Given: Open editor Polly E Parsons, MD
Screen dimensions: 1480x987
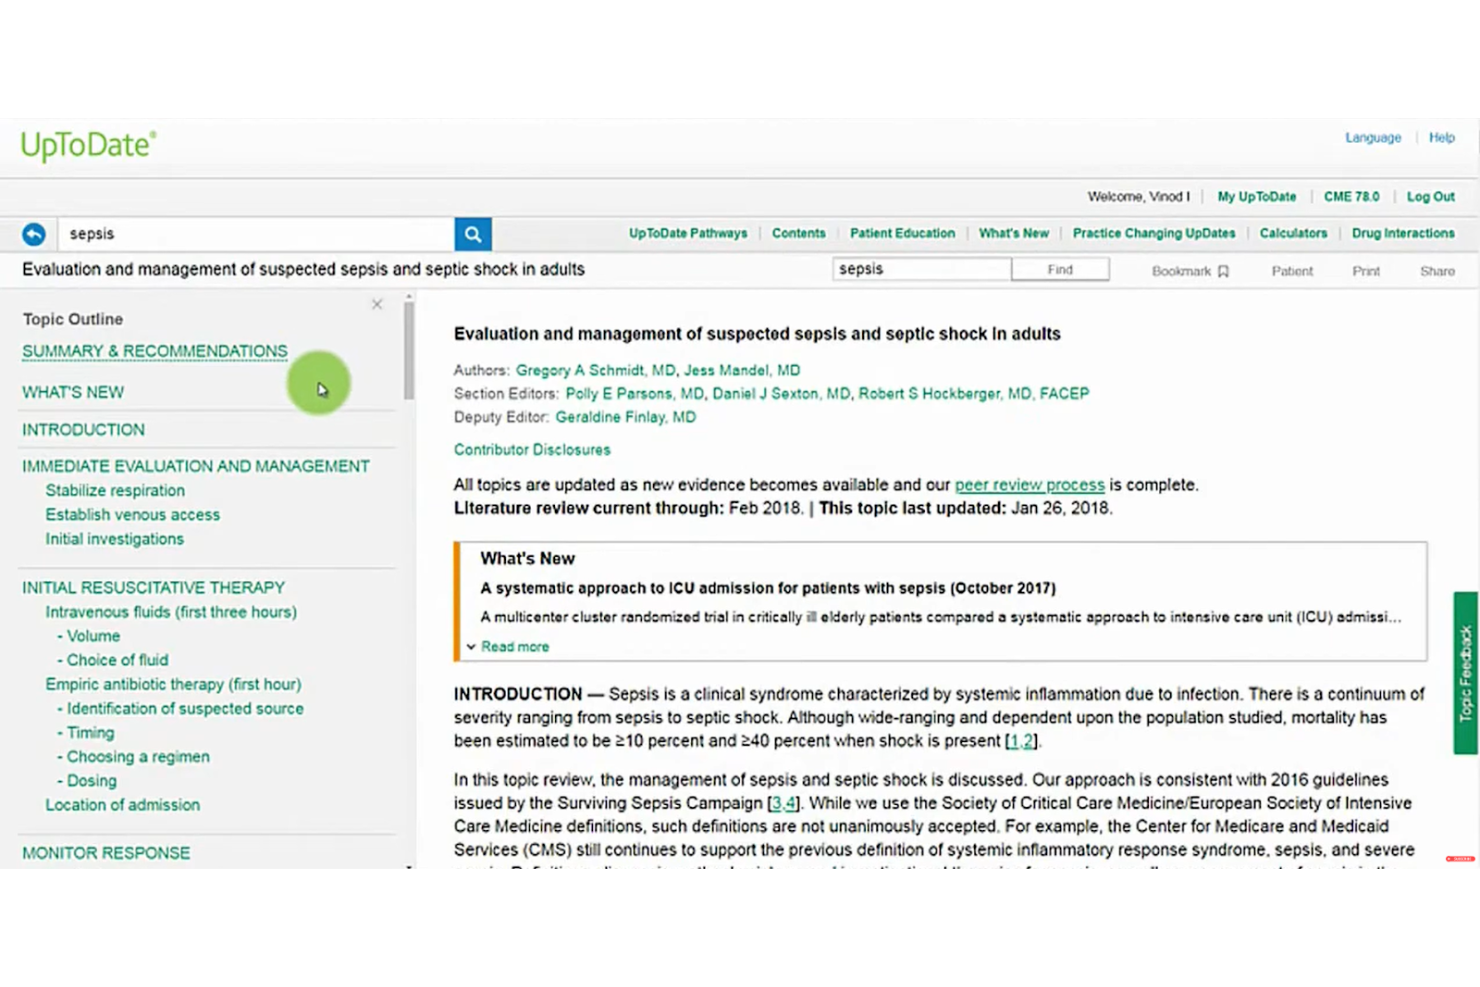Looking at the screenshot, I should click(635, 394).
